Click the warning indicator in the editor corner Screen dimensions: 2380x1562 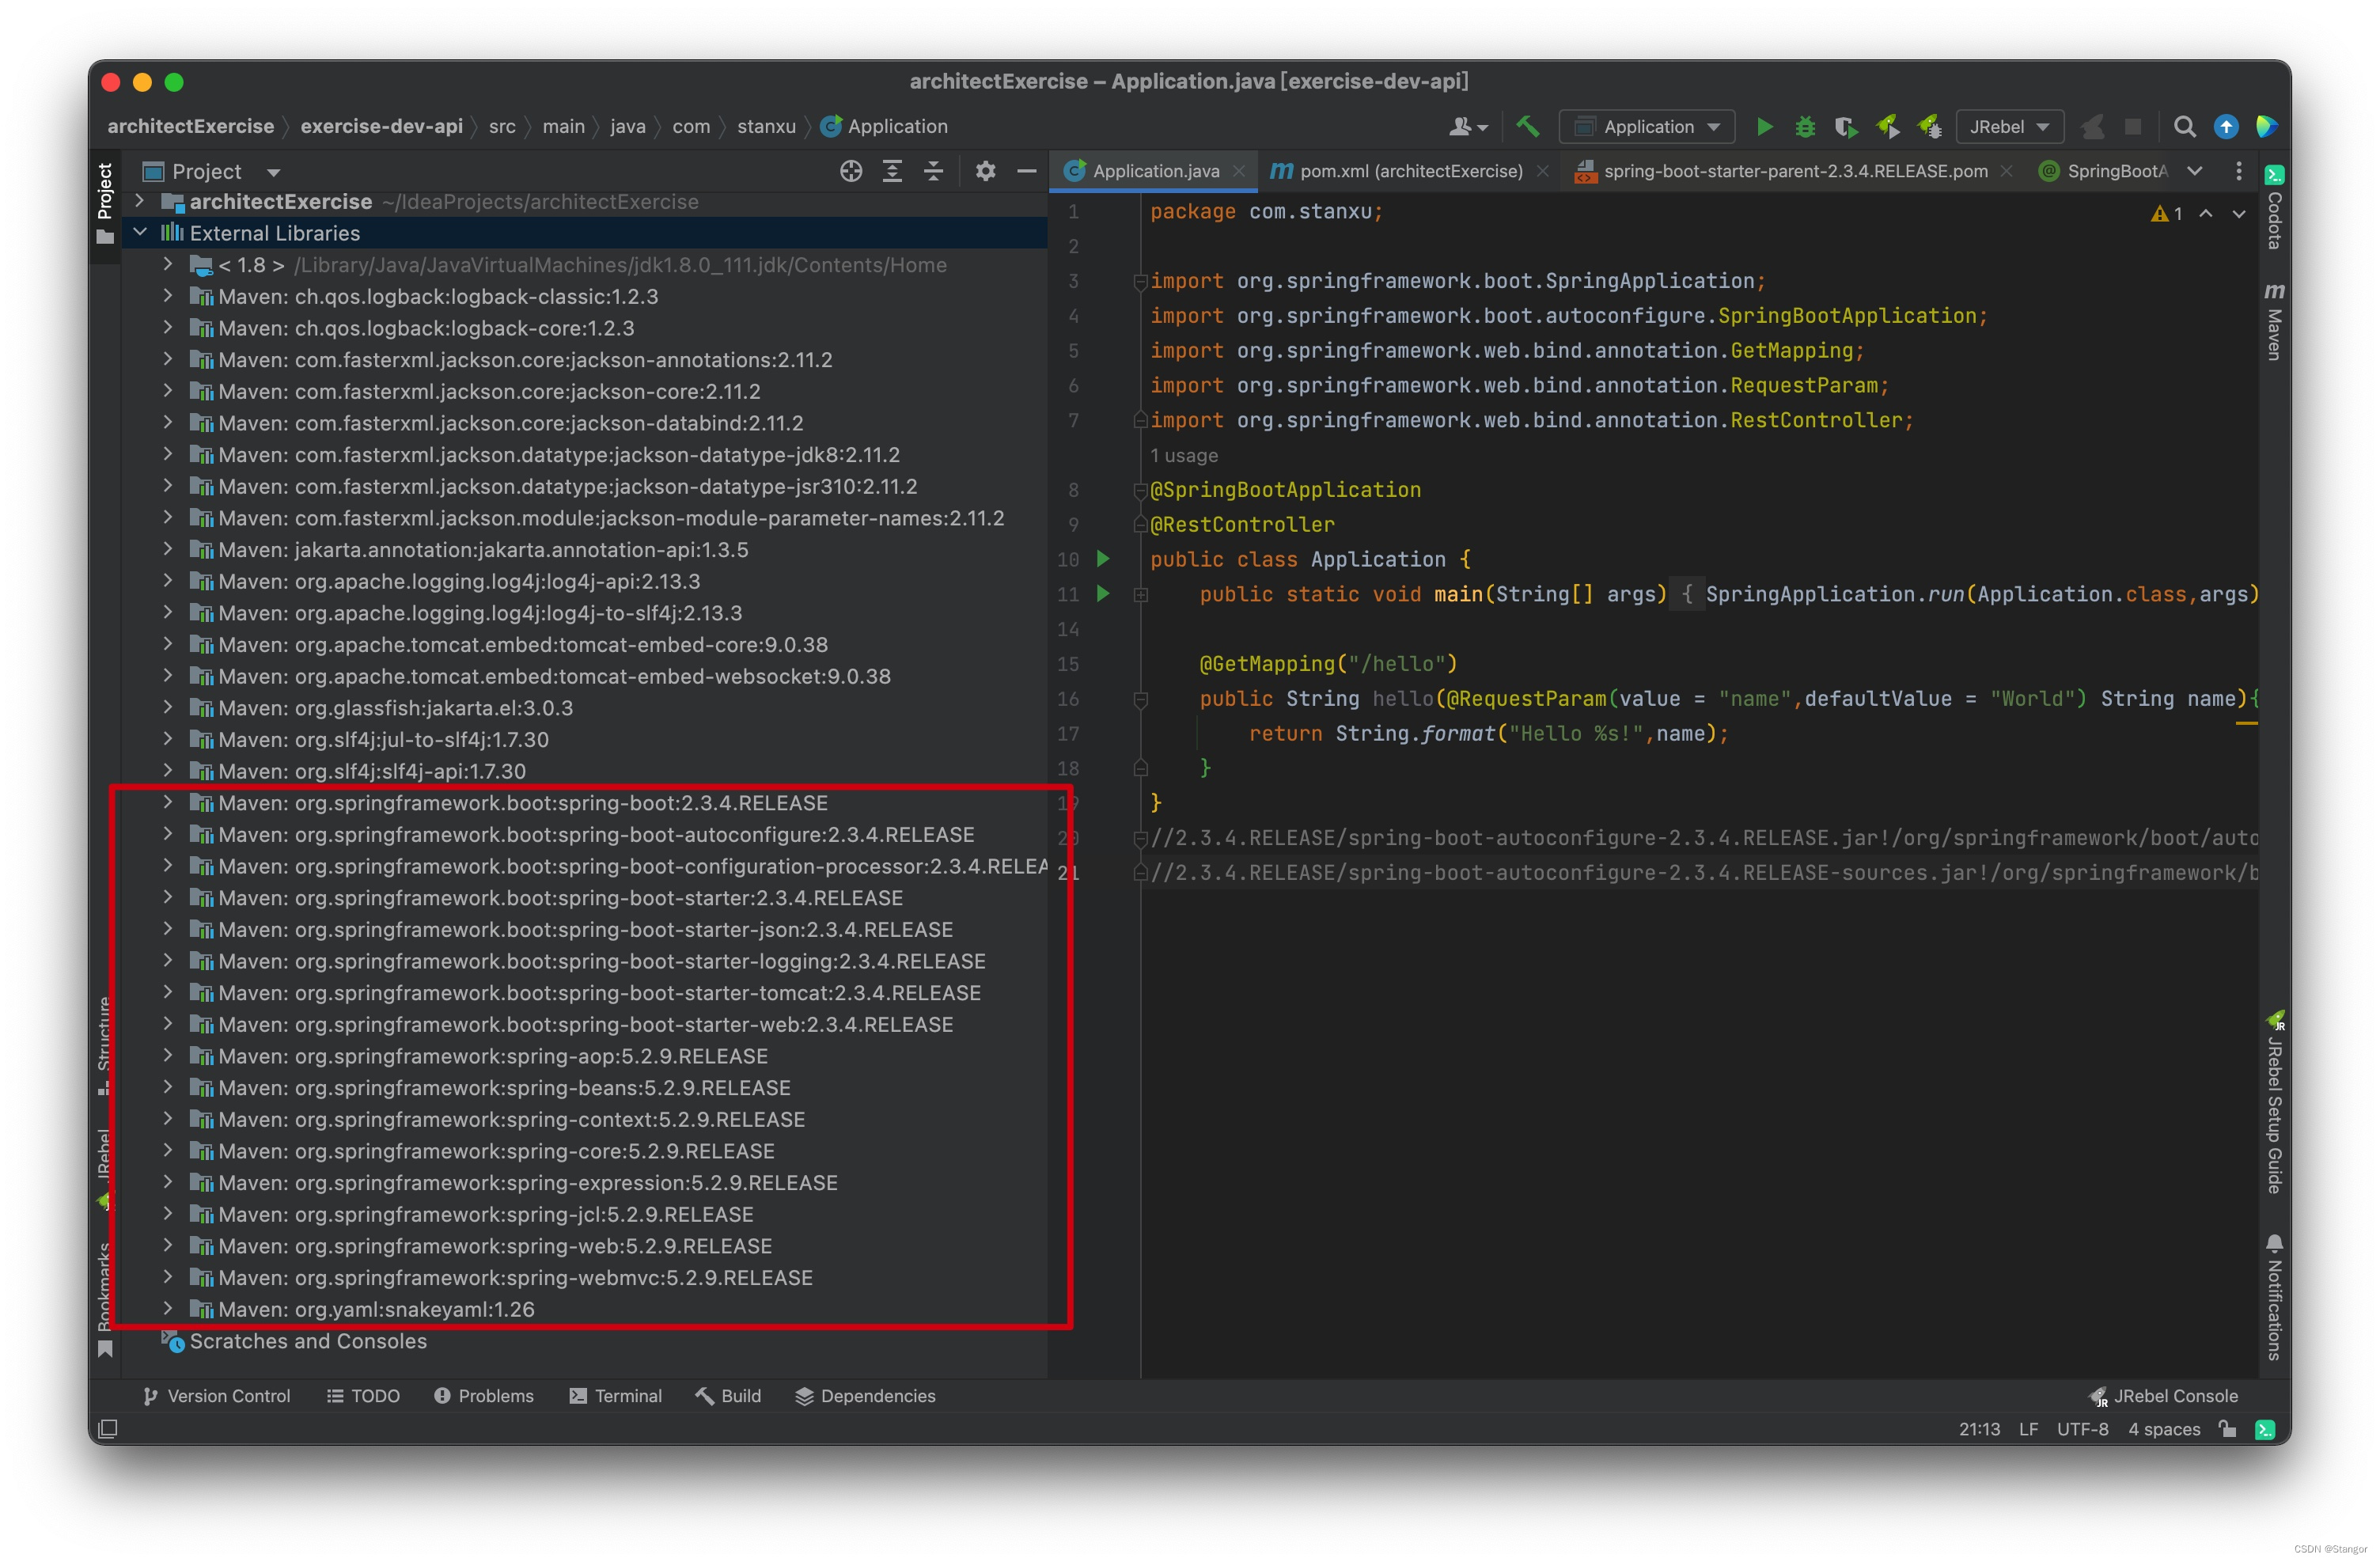(2167, 213)
